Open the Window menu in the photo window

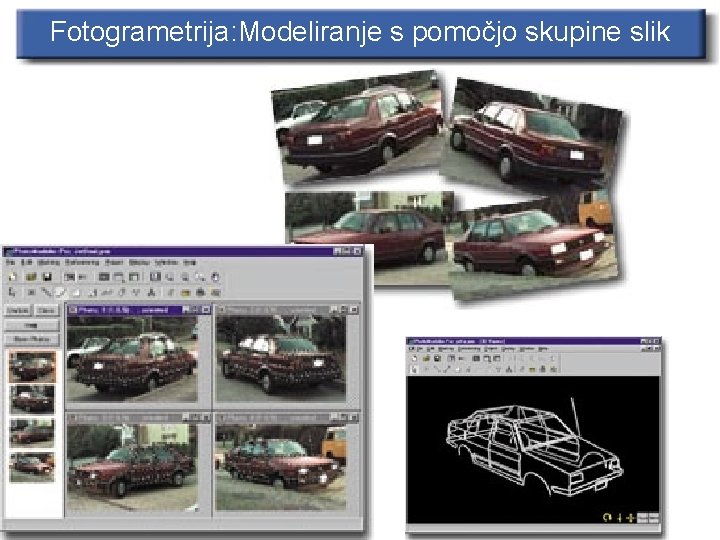tap(166, 263)
